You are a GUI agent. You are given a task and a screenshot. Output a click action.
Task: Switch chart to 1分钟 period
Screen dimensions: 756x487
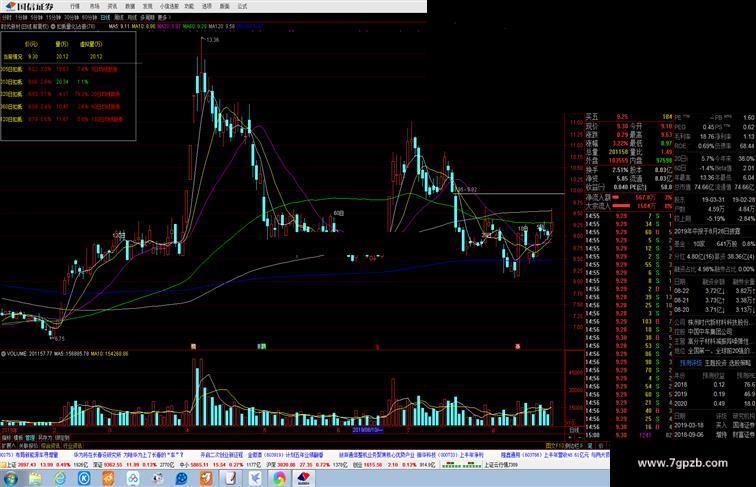[22, 18]
